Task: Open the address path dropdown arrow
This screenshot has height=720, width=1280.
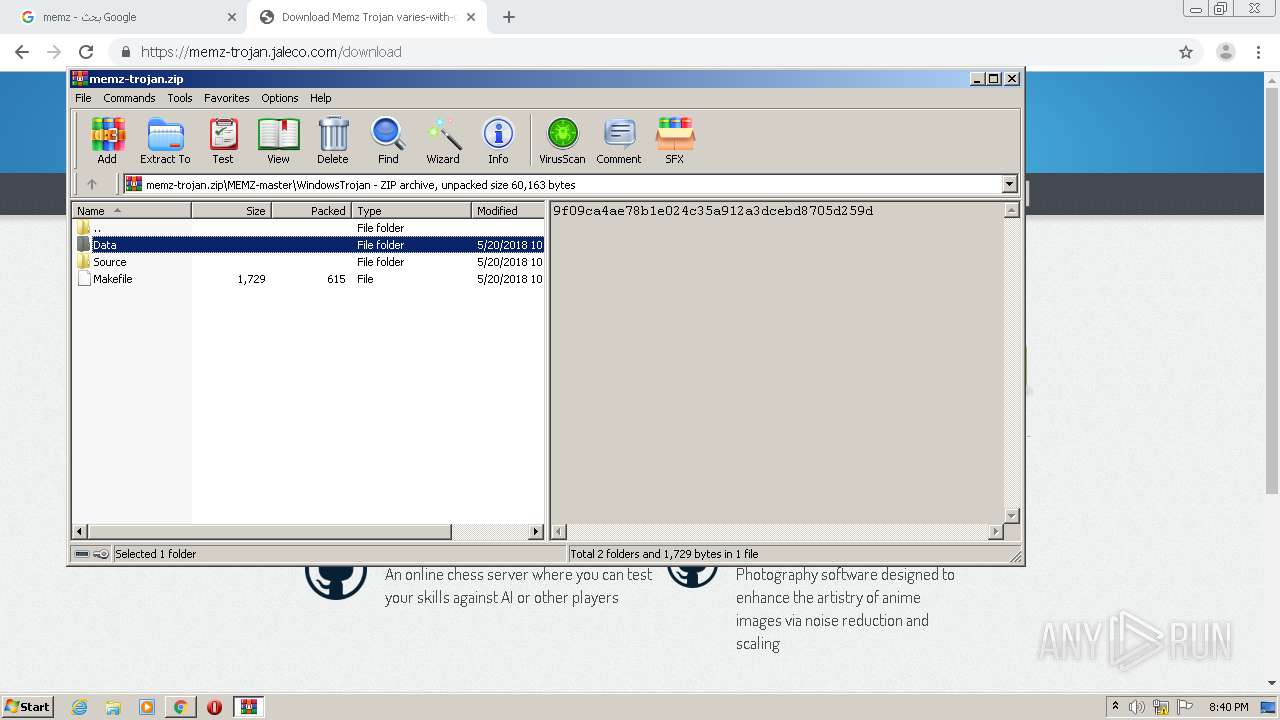Action: point(1009,184)
